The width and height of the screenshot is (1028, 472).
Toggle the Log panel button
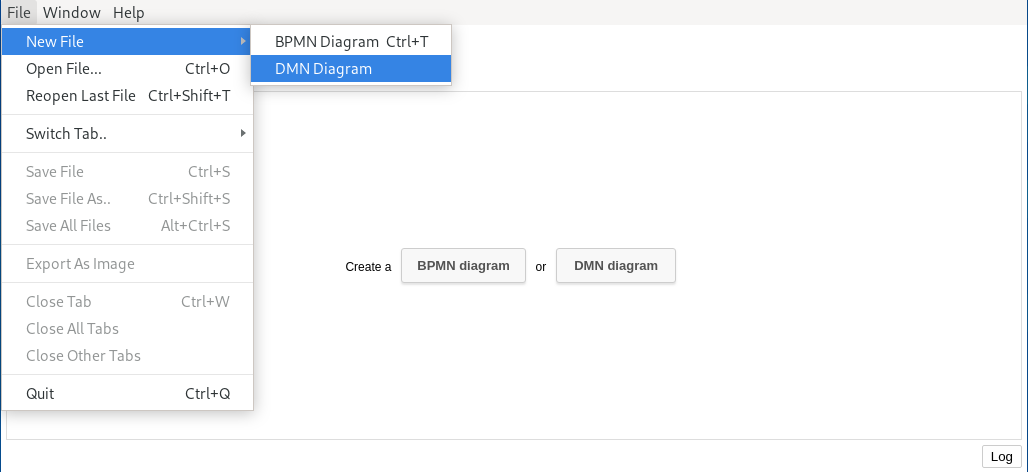1001,456
